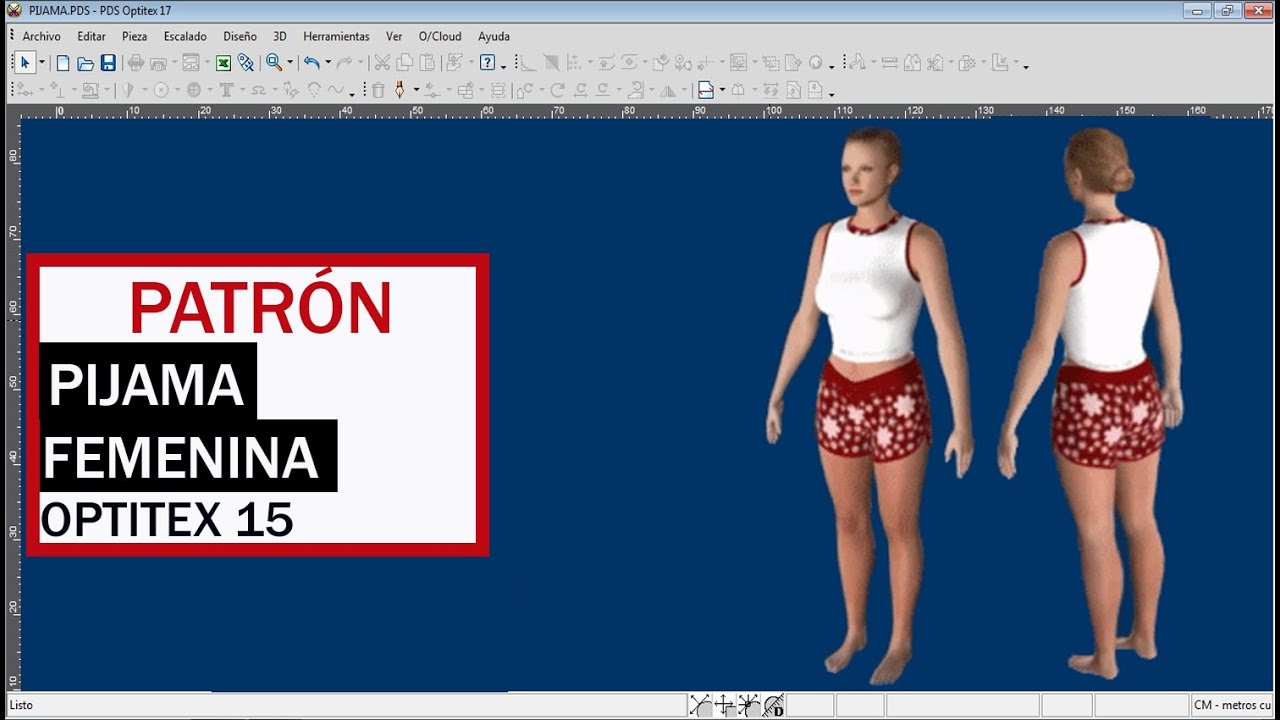Viewport: 1280px width, 720px height.
Task: Open the Diseño menu
Action: pos(240,36)
